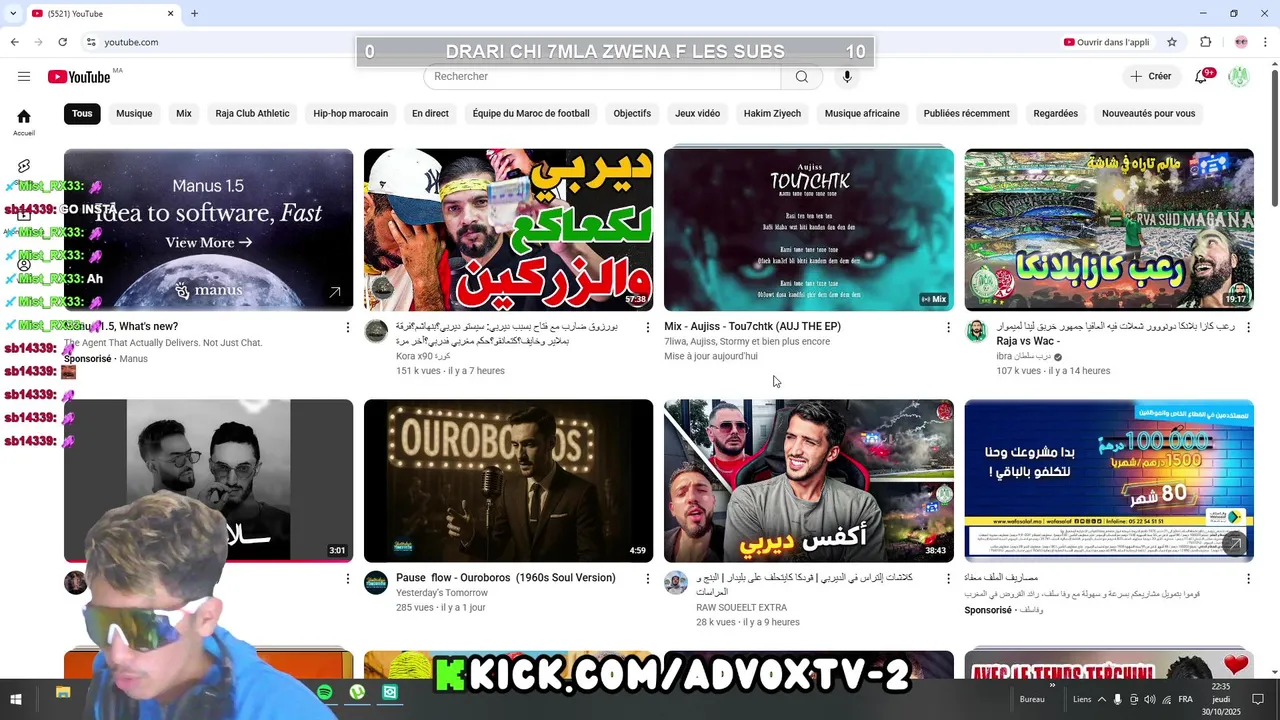1280x720 pixels.
Task: Open Mix - Aujiss - Tou7chtk title
Action: point(752,327)
